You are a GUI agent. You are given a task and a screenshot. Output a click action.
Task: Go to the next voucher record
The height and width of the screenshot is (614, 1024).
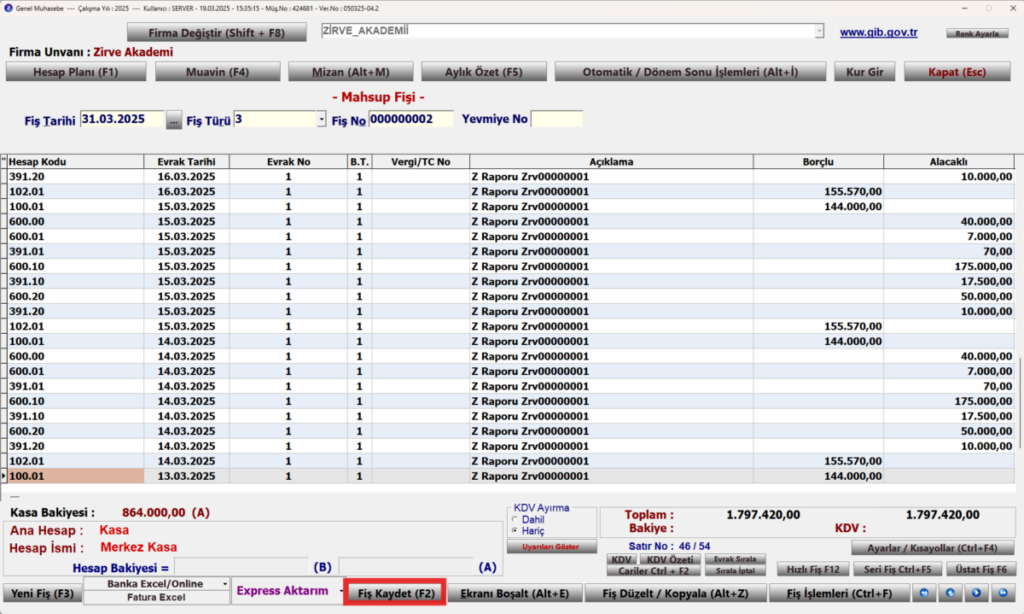click(x=976, y=593)
